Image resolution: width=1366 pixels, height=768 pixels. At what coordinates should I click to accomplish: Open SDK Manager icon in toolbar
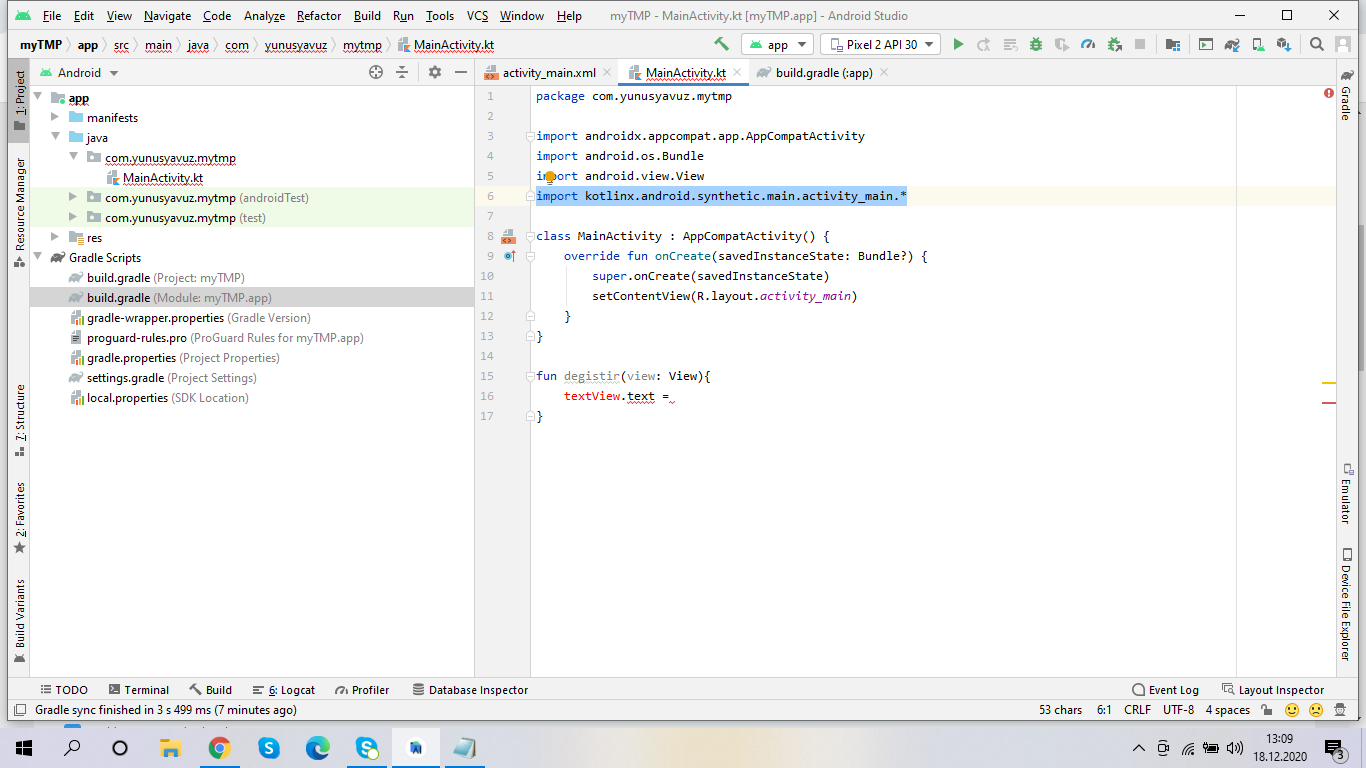[1284, 44]
